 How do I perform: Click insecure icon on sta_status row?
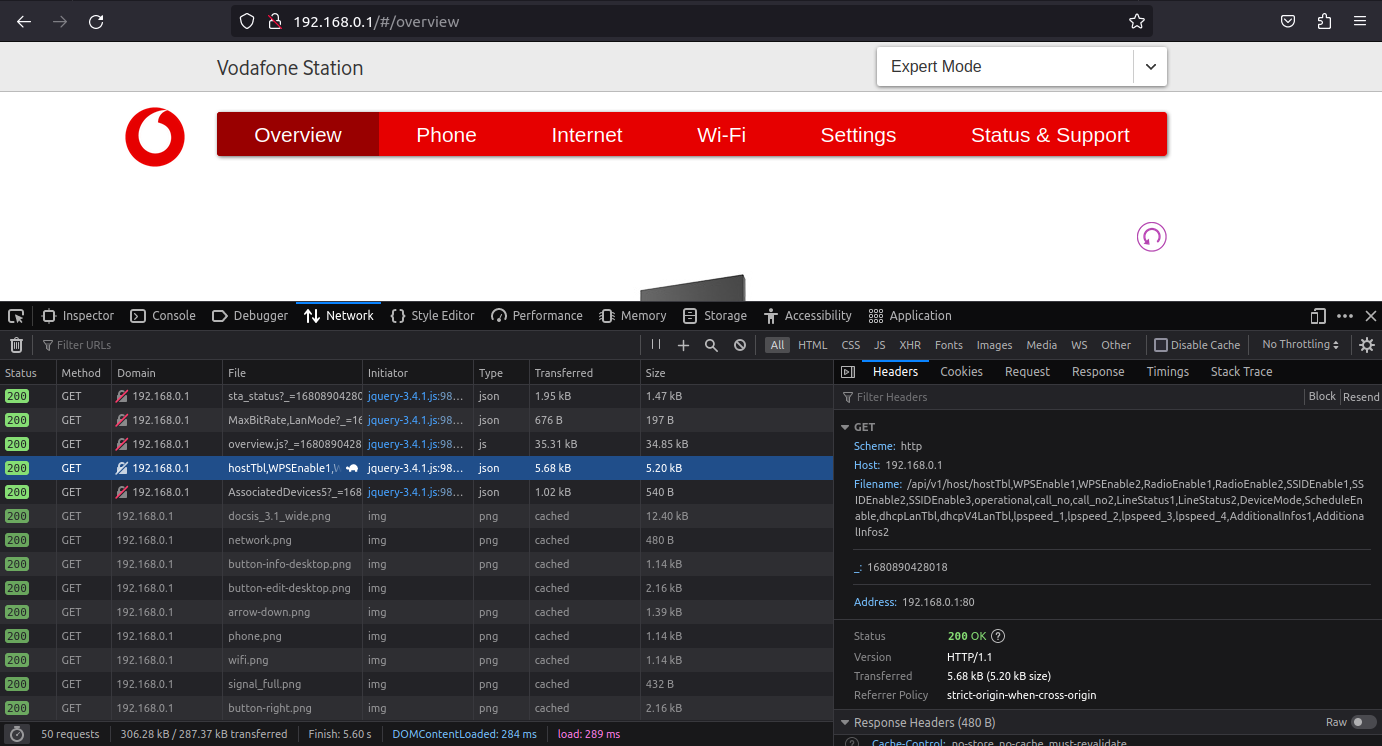[122, 396]
